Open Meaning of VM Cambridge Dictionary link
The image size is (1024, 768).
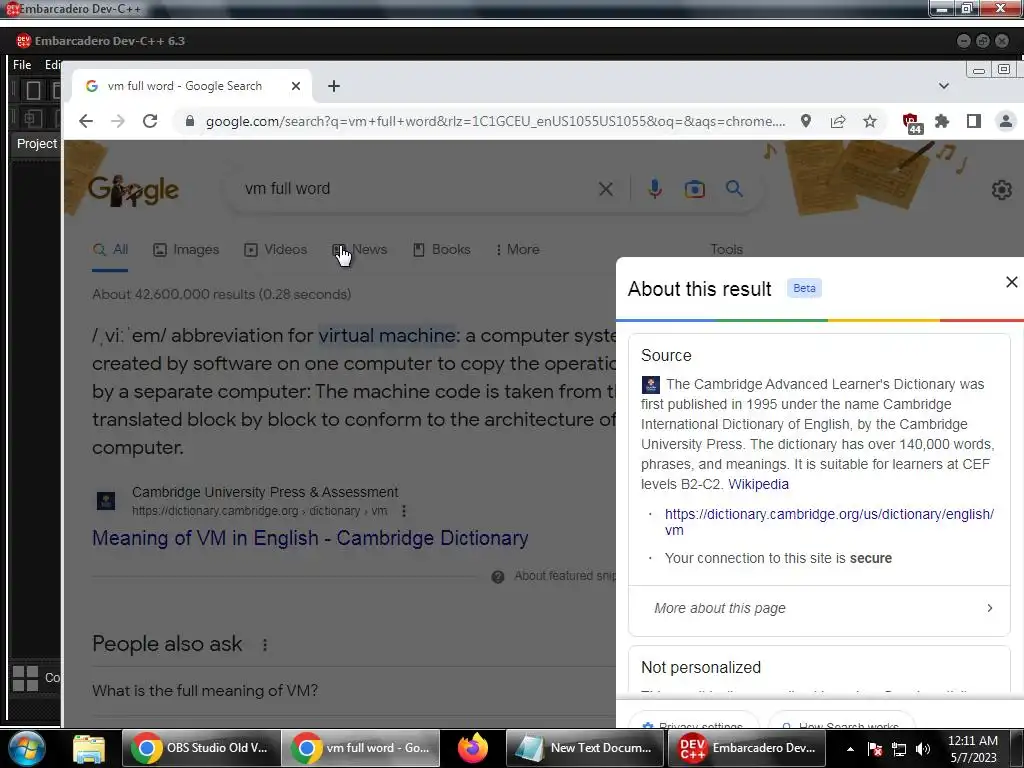pyautogui.click(x=310, y=538)
